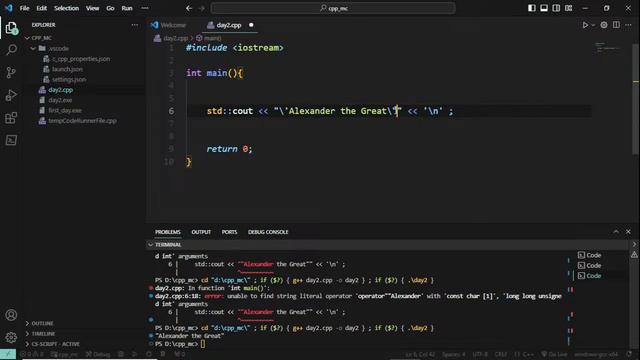The height and width of the screenshot is (360, 640).
Task: Open the Selection menu
Action: click(x=66, y=8)
